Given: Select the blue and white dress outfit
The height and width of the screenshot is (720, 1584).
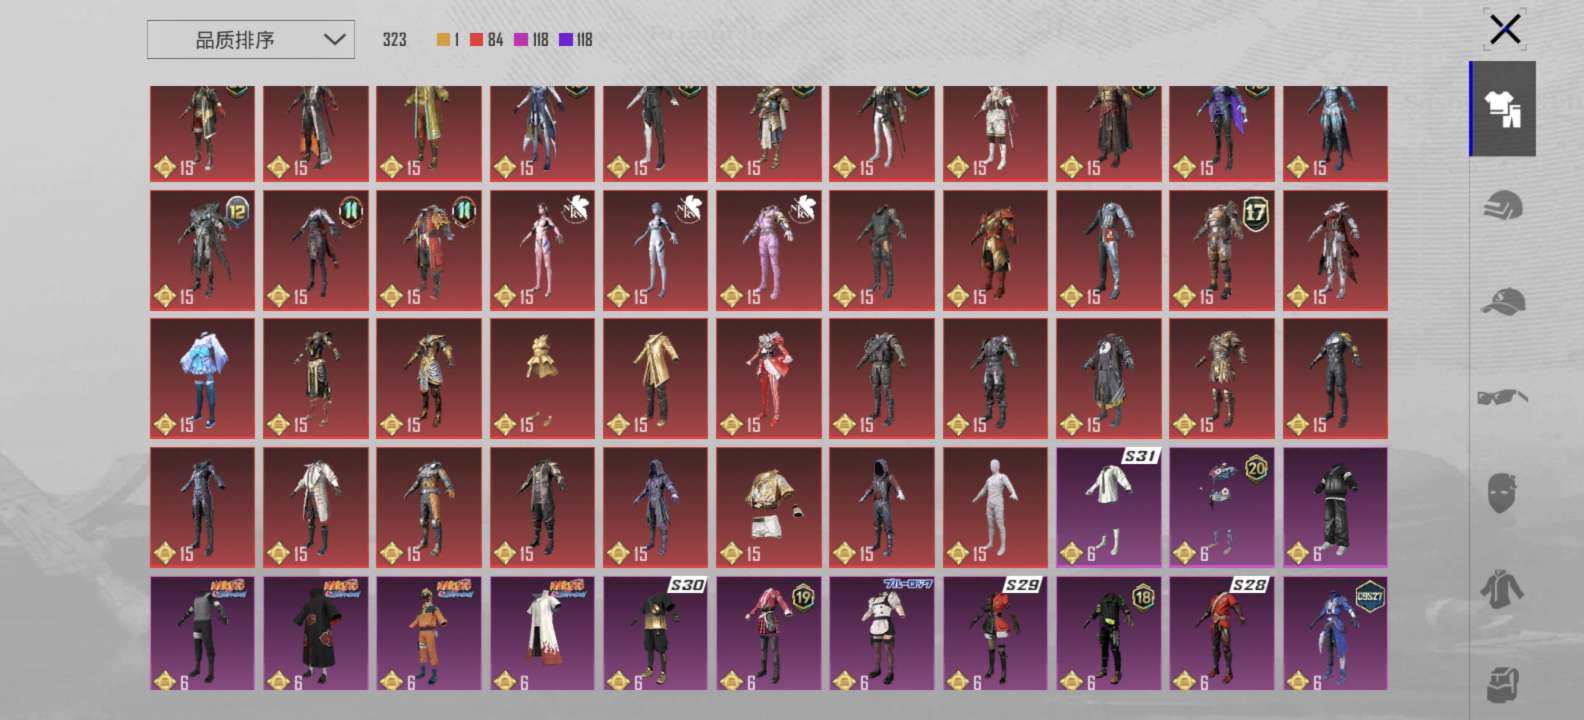Looking at the screenshot, I should [202, 379].
